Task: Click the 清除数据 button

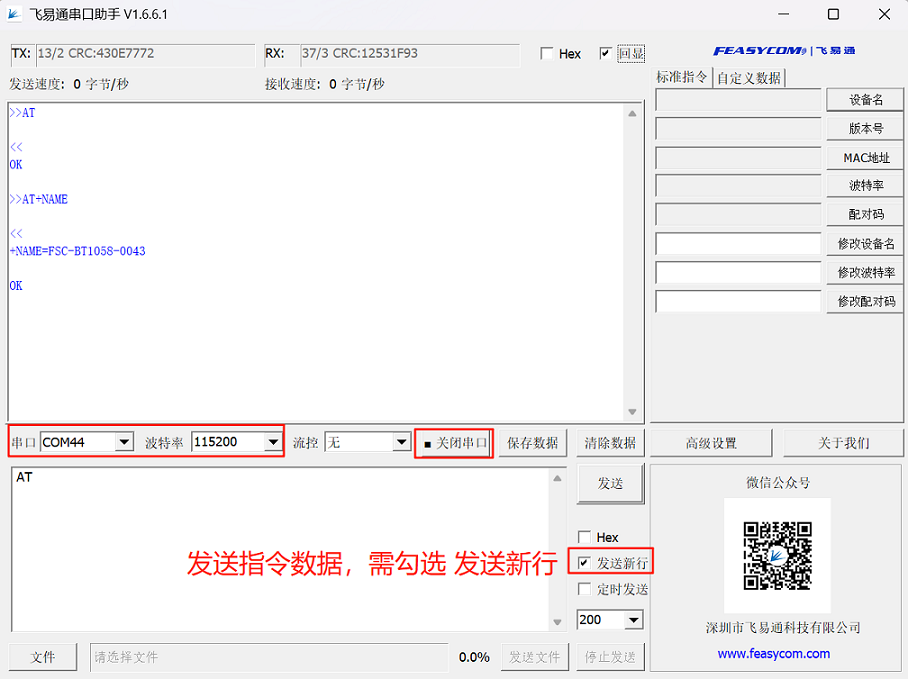Action: coord(610,443)
